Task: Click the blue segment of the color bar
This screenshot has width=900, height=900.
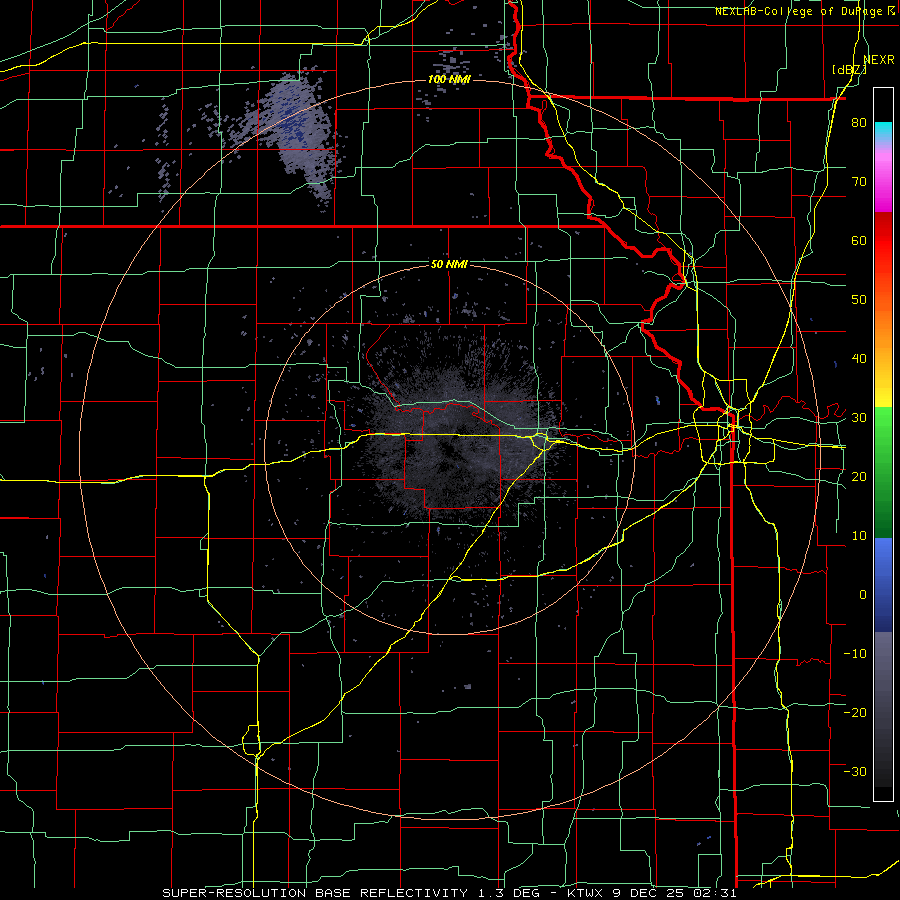Action: [883, 584]
